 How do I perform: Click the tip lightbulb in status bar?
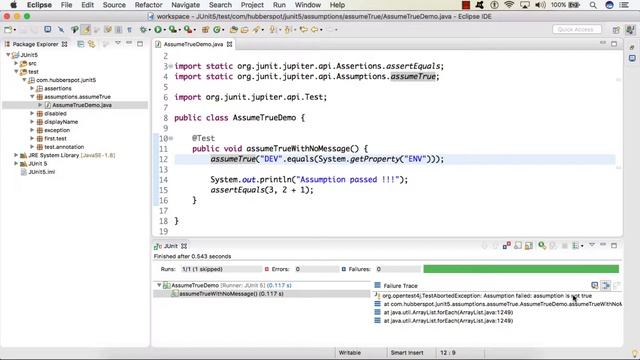(x=635, y=353)
